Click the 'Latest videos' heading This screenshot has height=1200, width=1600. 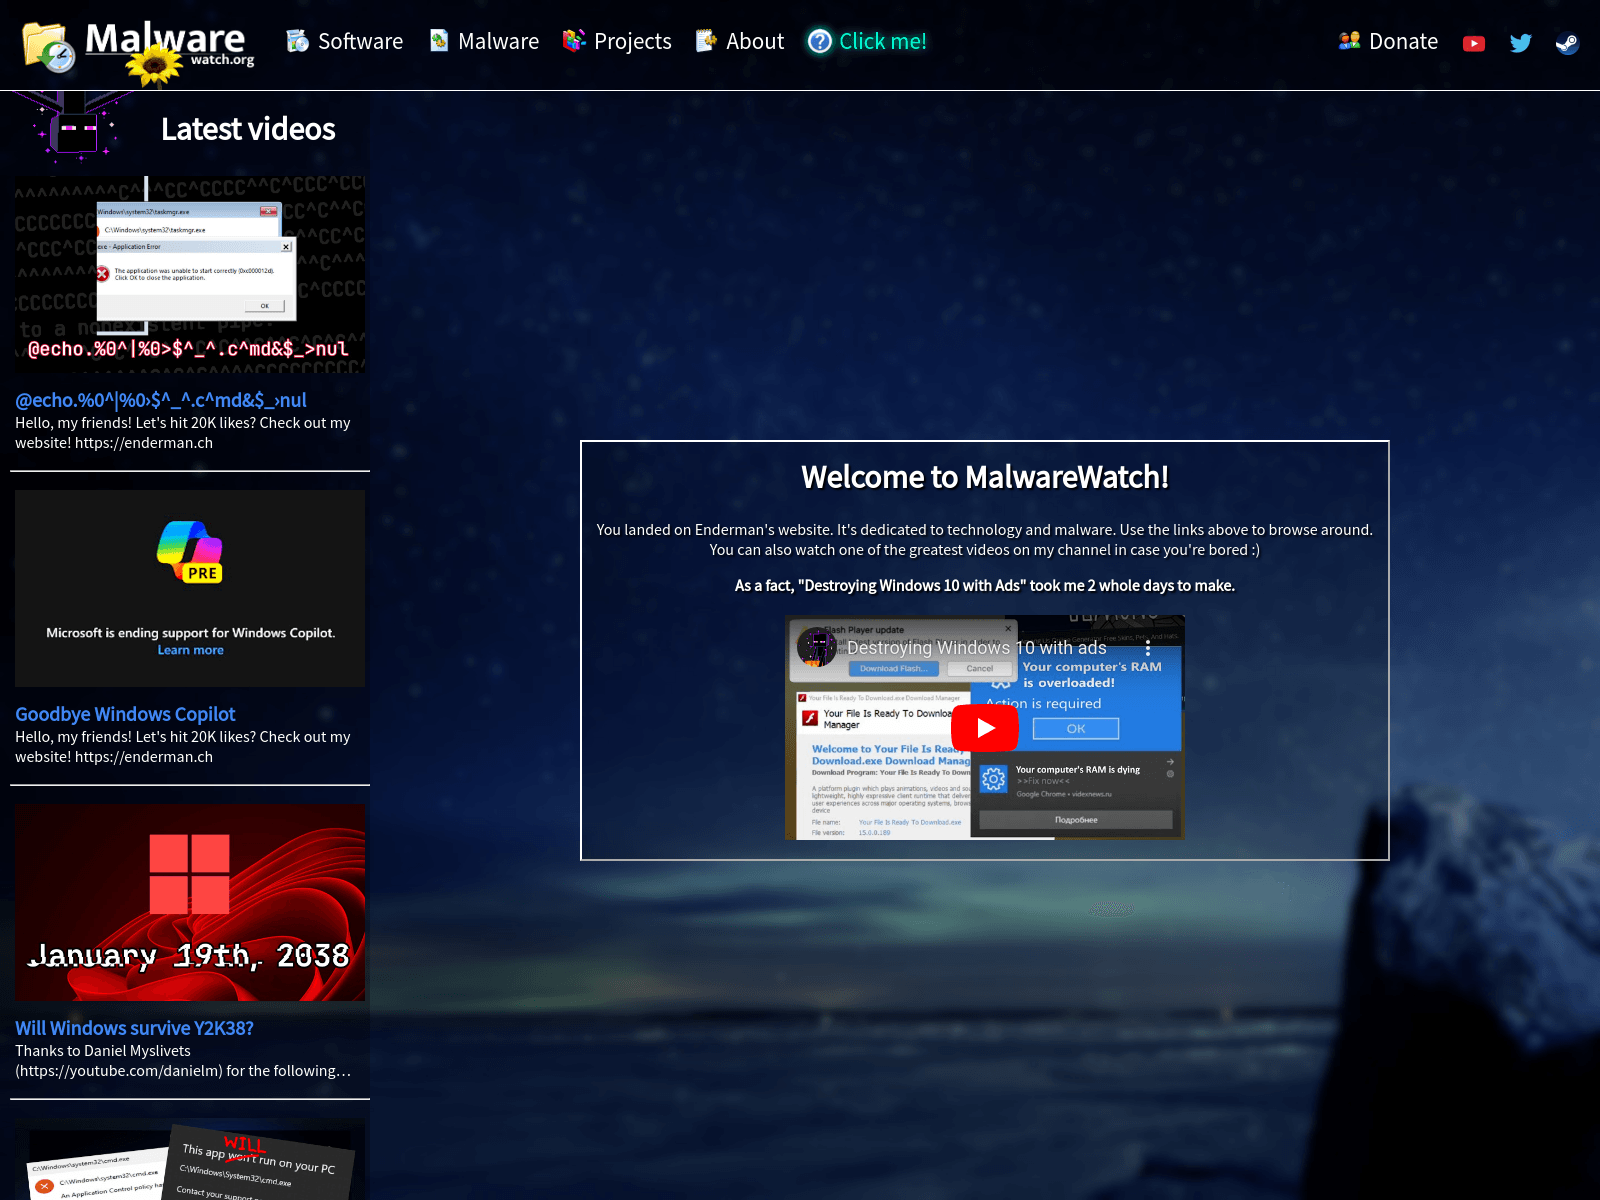248,129
